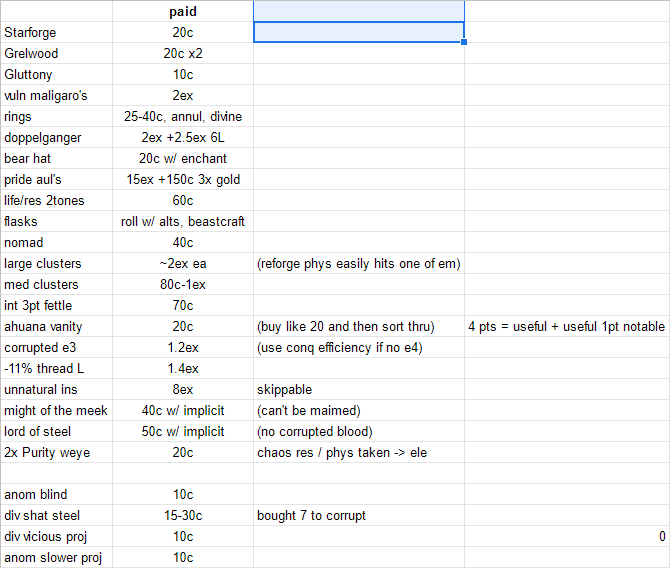Click the '20c x2' price cell
This screenshot has width=670, height=568.
(183, 53)
